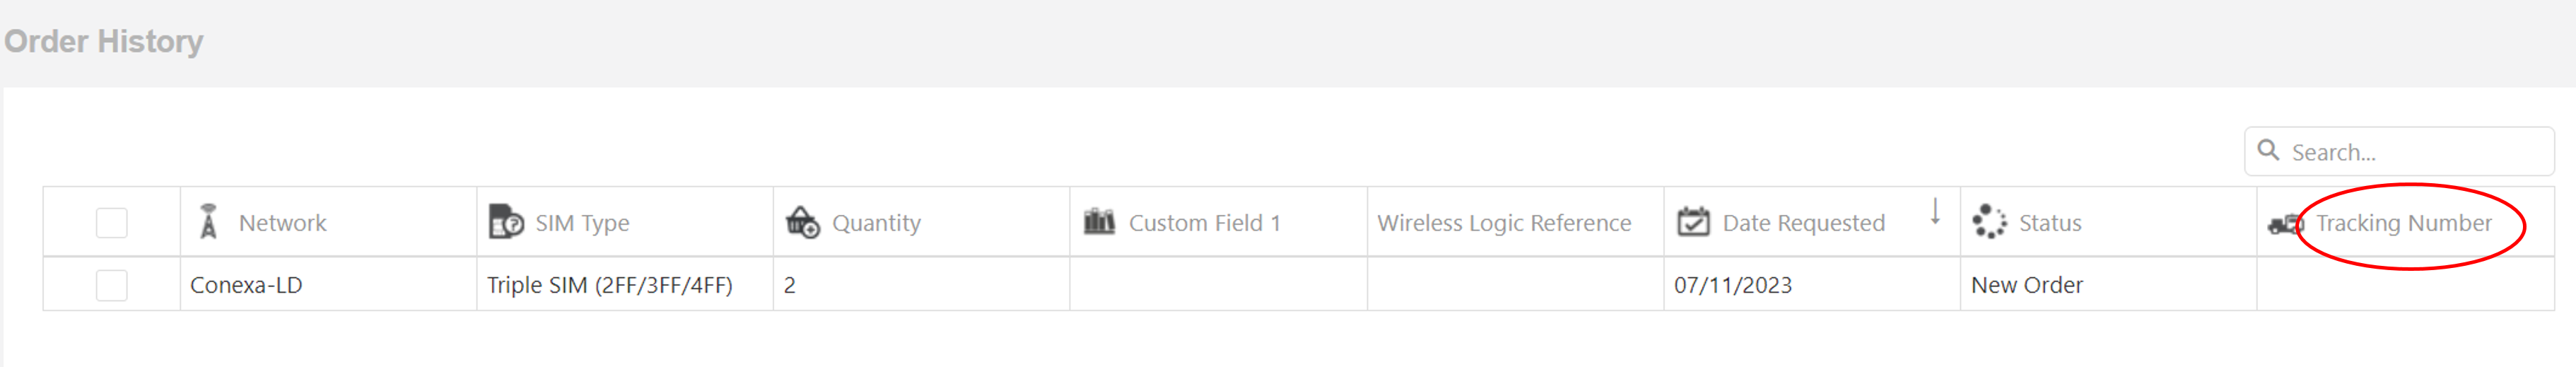
Task: Sort by the Tracking Number column
Action: pyautogui.click(x=2404, y=223)
